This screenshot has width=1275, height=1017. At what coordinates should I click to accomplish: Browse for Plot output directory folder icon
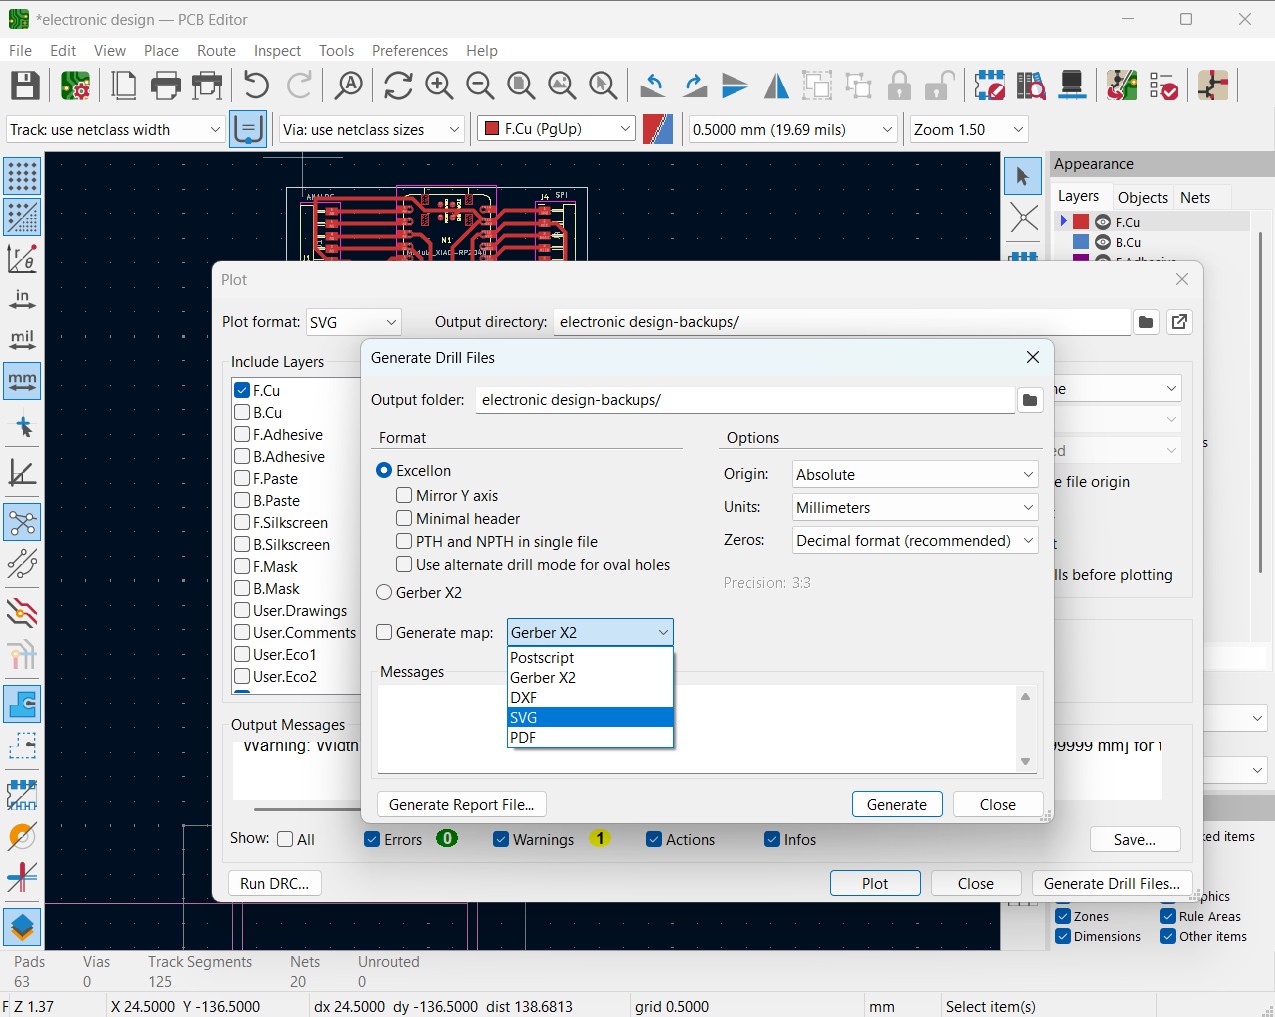1146,322
